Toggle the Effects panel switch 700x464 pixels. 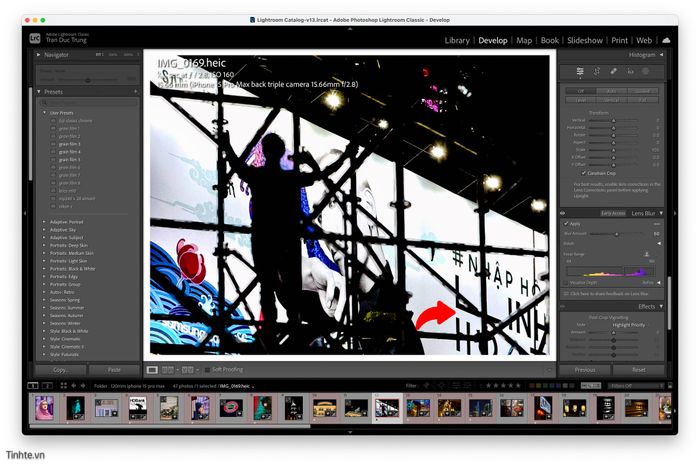coord(563,306)
